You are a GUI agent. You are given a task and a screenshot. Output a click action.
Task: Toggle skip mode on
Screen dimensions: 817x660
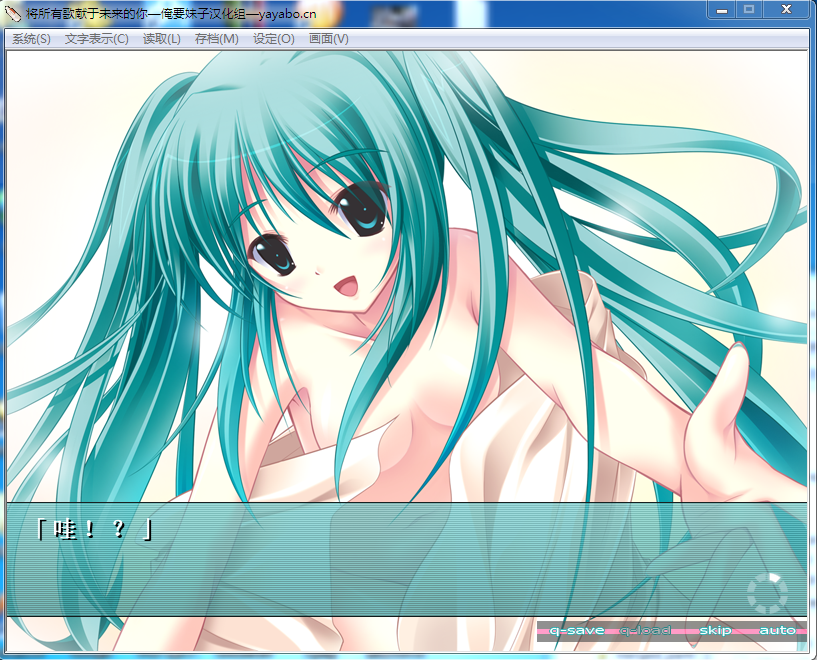[x=715, y=631]
